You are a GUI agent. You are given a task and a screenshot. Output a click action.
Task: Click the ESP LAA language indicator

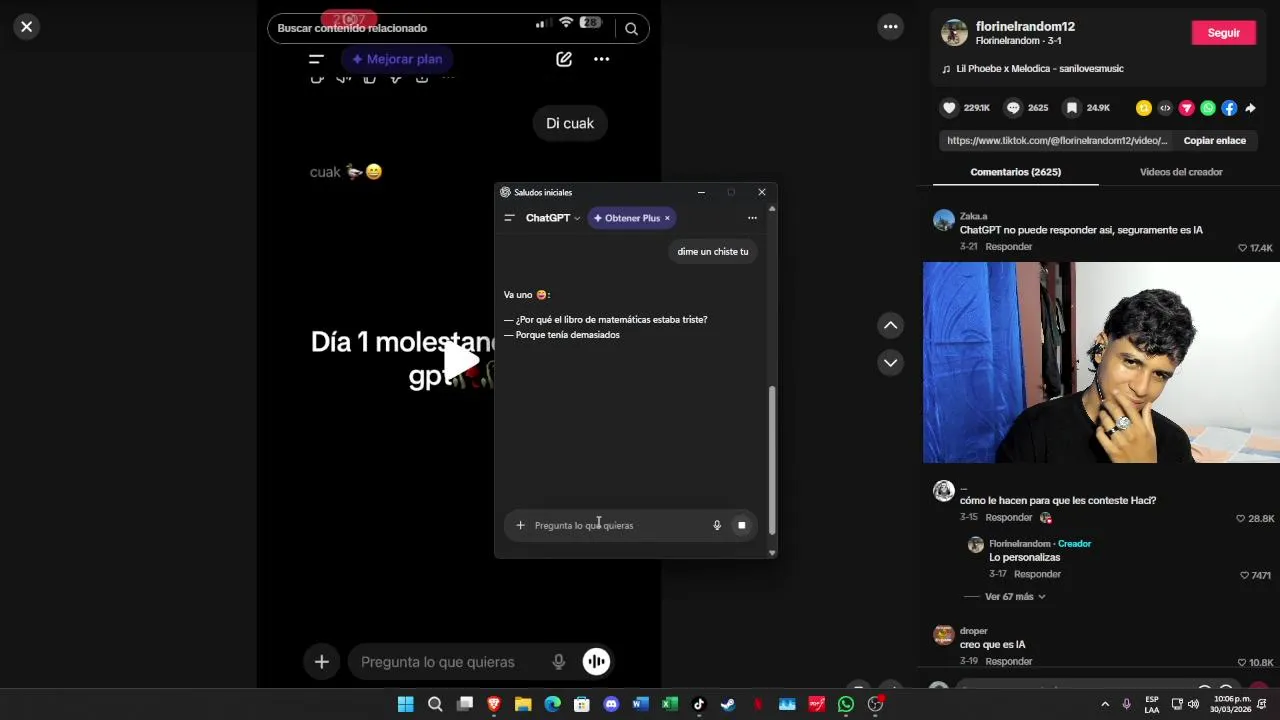point(1152,704)
